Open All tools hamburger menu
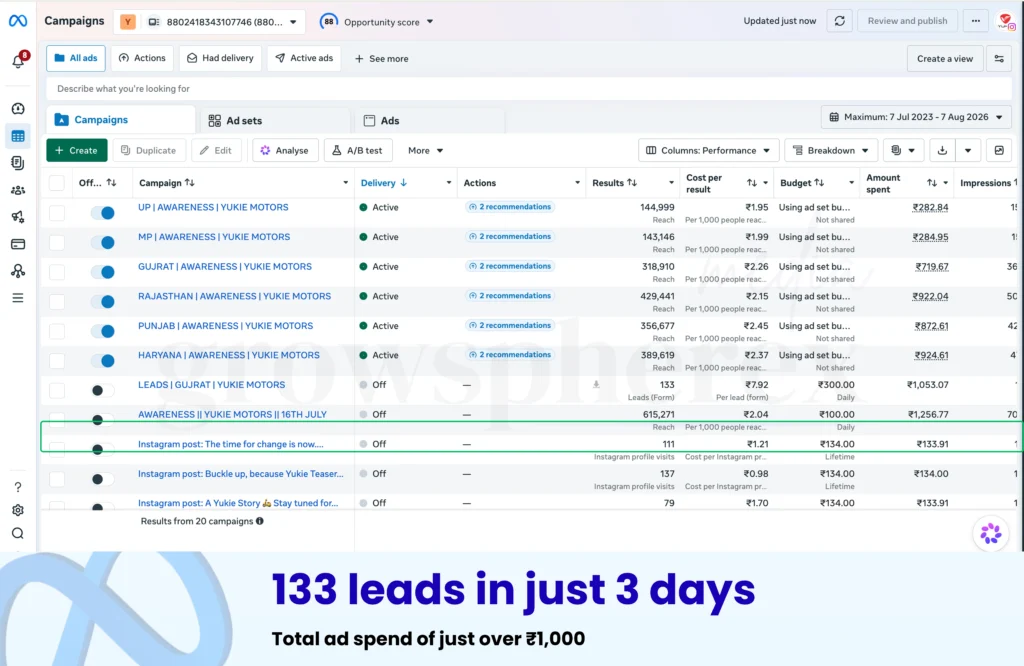The width and height of the screenshot is (1024, 666). (x=18, y=298)
